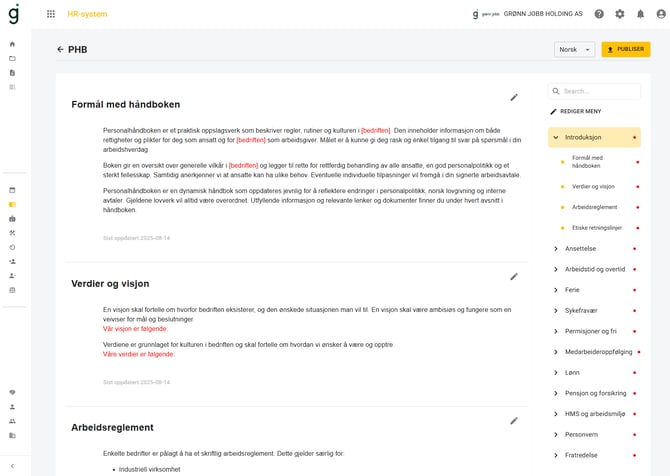The height and width of the screenshot is (476, 670).
Task: Open the scales icon in left sidebar
Action: click(x=12, y=290)
